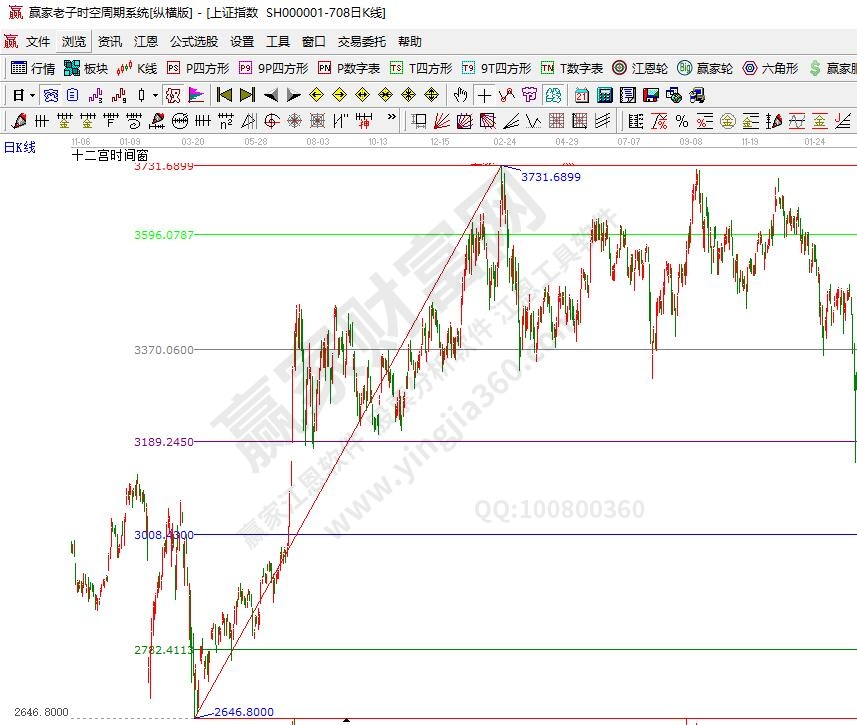Click the save floppy disk icon

tap(650, 95)
